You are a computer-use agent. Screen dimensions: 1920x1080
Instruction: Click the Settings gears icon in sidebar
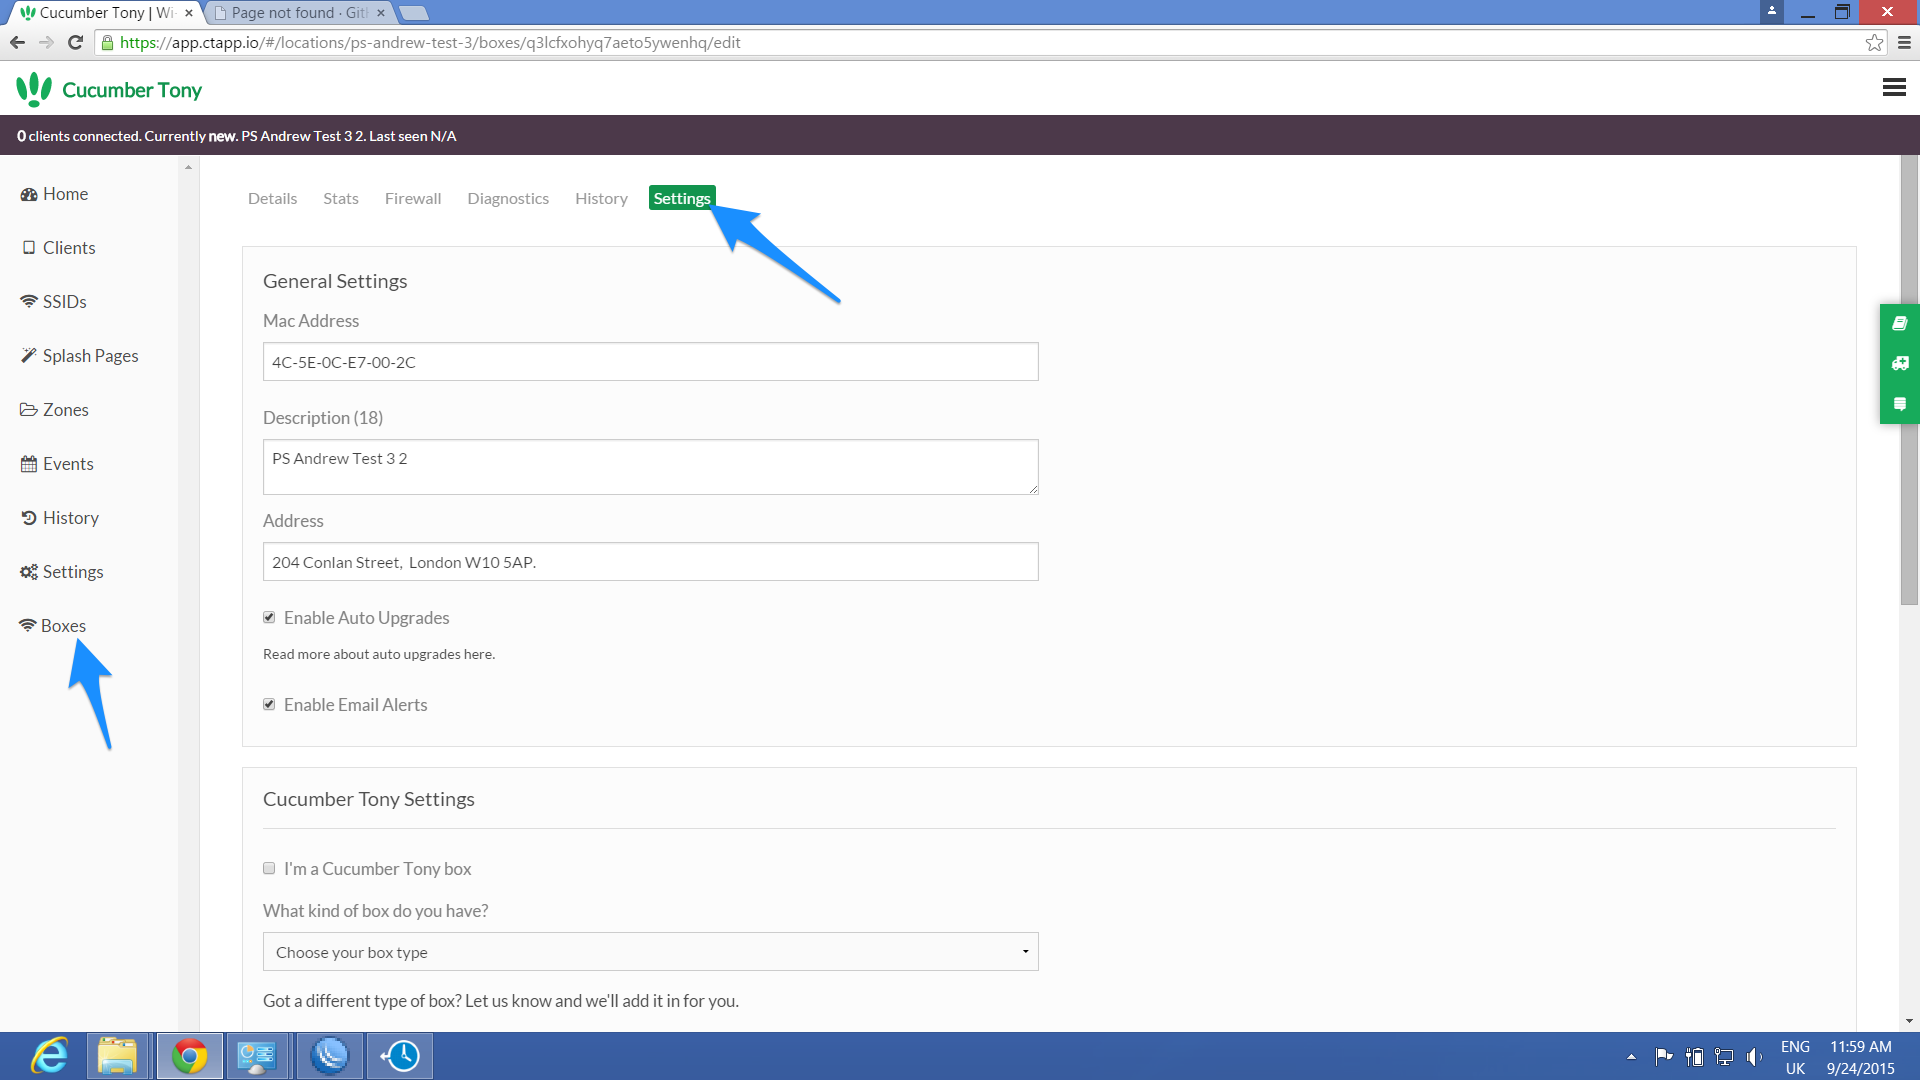pyautogui.click(x=29, y=572)
